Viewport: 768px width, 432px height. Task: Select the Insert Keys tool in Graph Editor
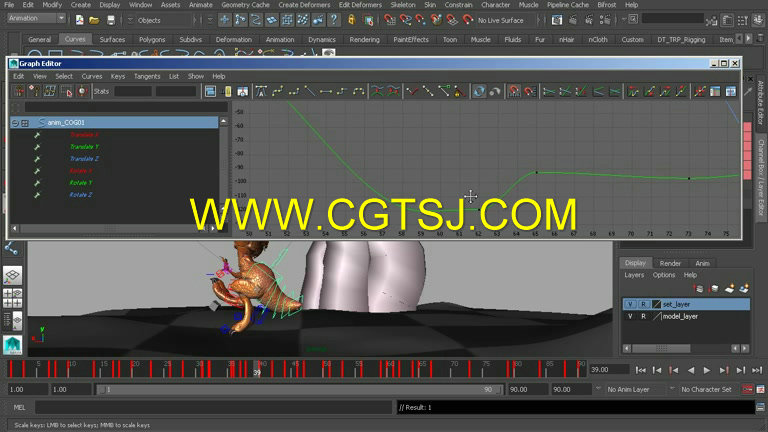click(x=34, y=91)
